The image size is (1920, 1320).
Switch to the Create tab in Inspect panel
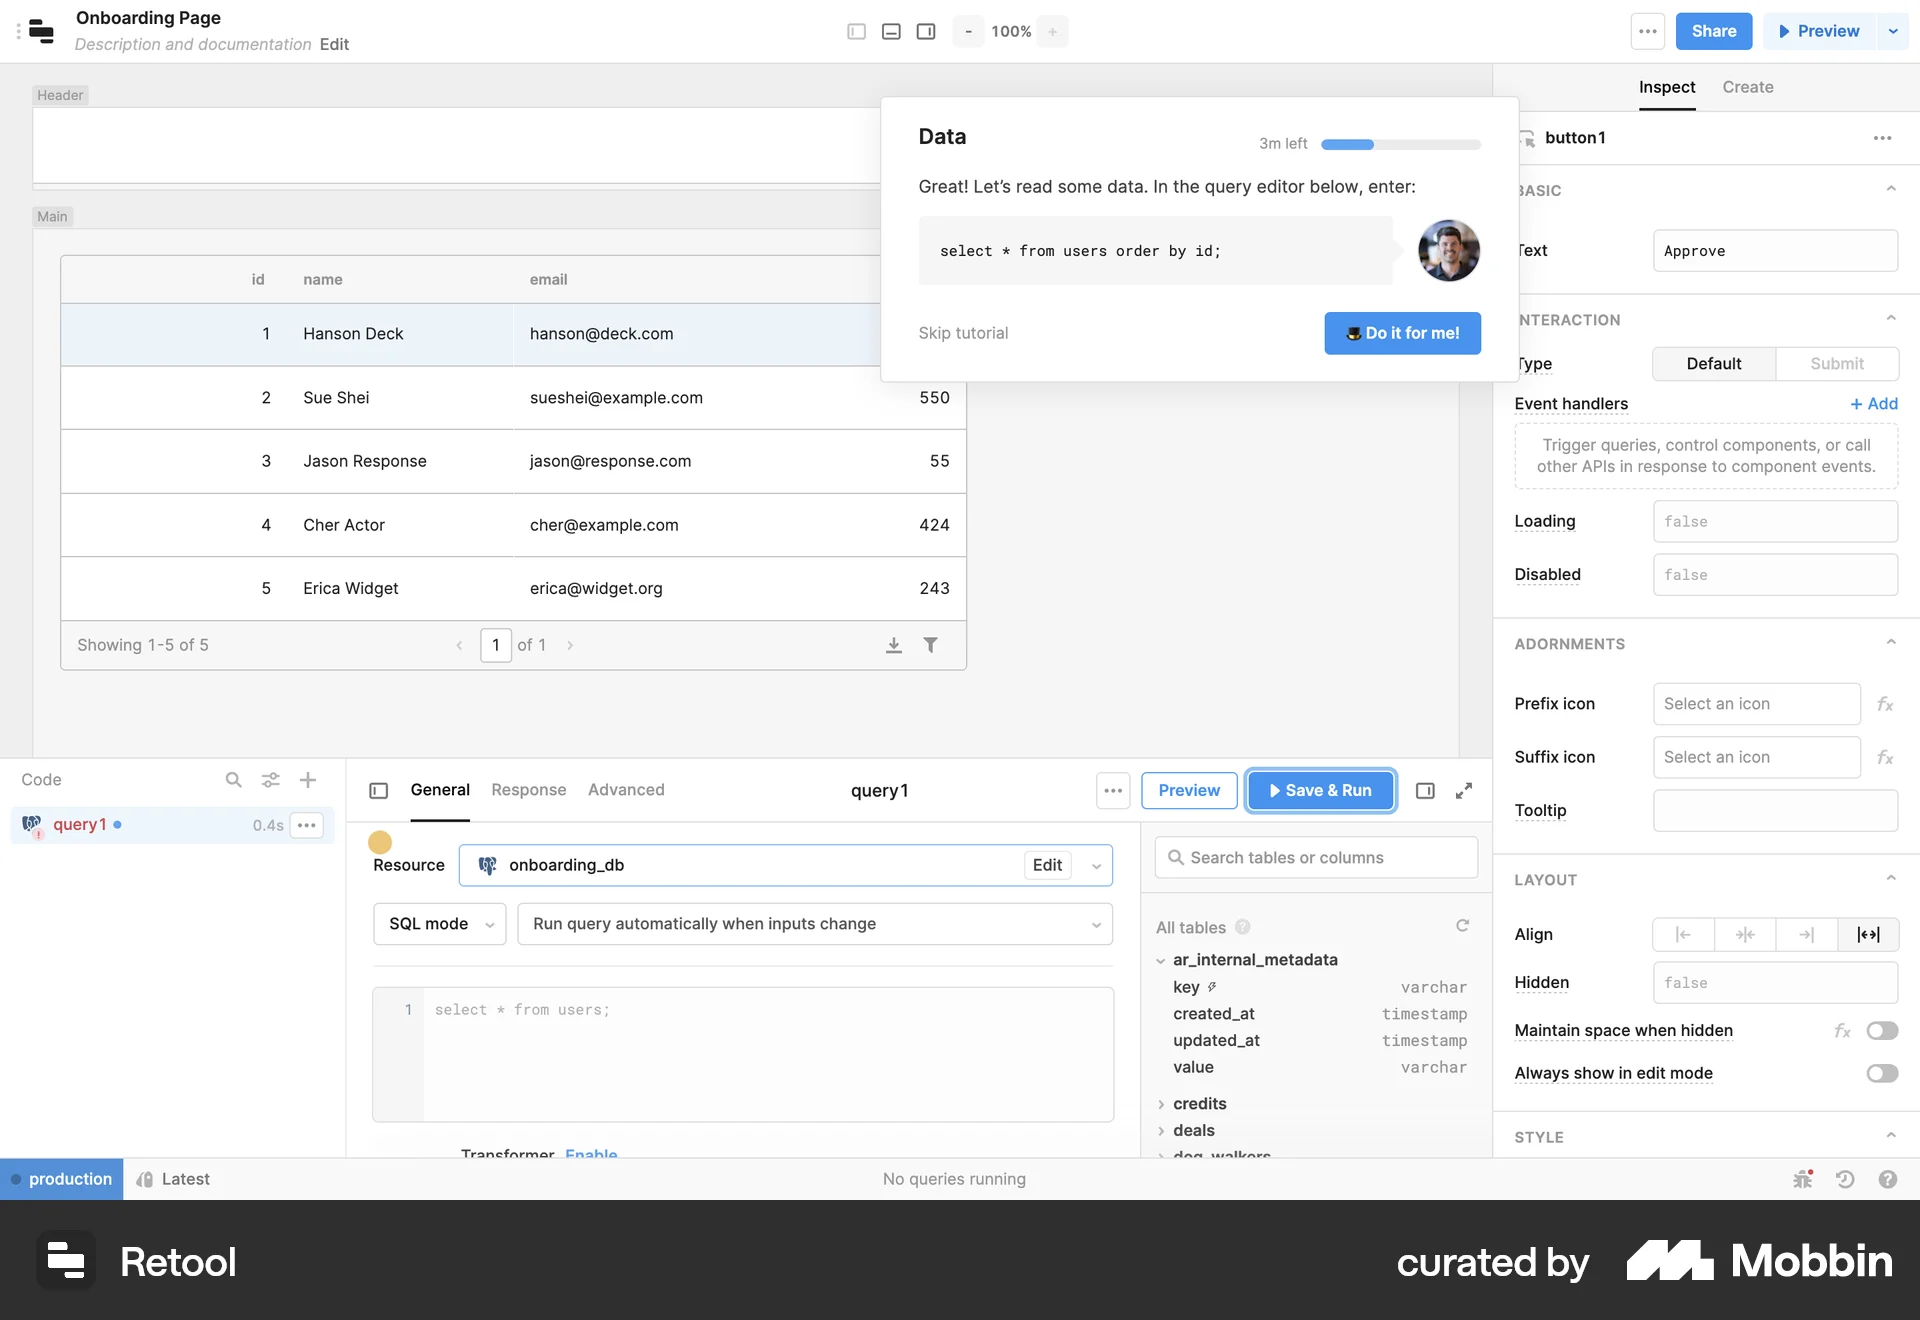coord(1747,87)
